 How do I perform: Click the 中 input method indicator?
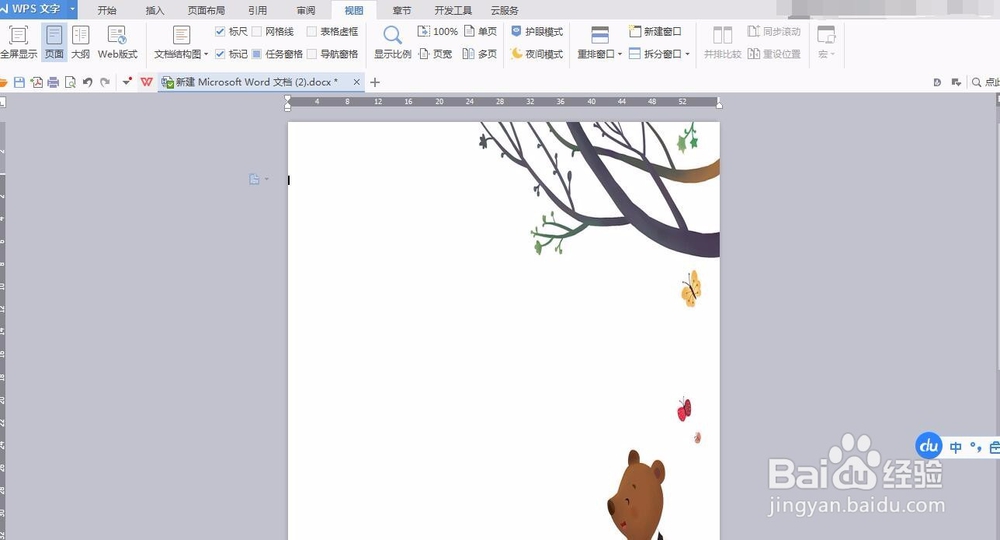tap(955, 447)
